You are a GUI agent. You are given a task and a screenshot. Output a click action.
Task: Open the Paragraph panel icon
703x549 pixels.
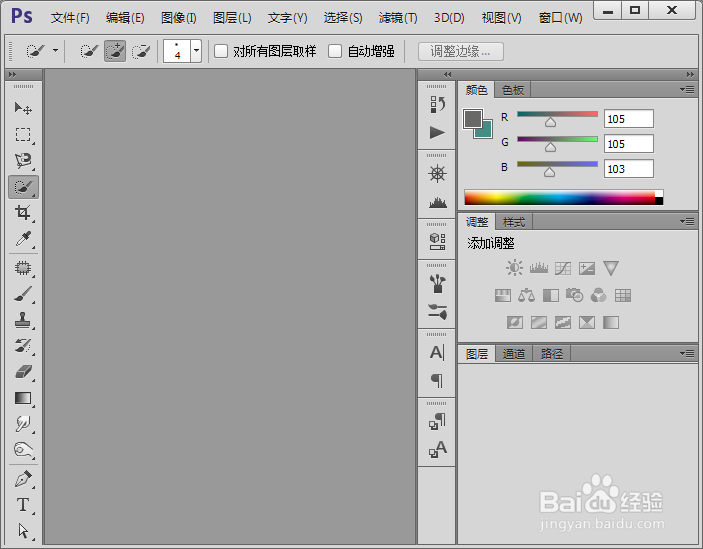[x=437, y=380]
